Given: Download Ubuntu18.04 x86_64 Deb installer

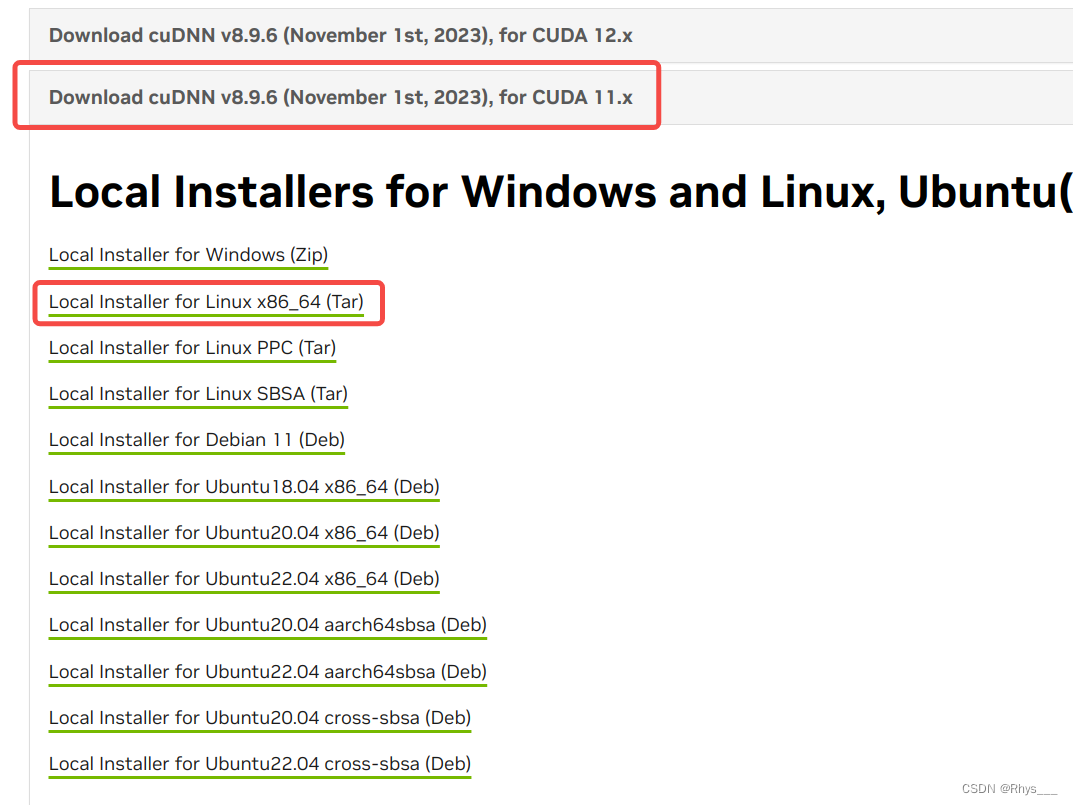Looking at the screenshot, I should [244, 486].
